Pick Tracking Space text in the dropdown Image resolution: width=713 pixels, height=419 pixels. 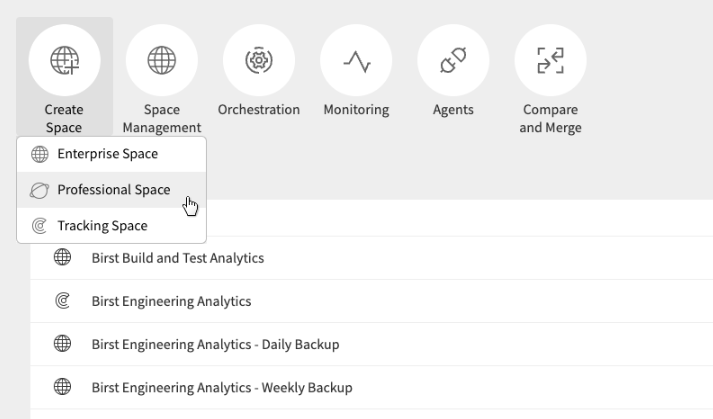(x=102, y=226)
